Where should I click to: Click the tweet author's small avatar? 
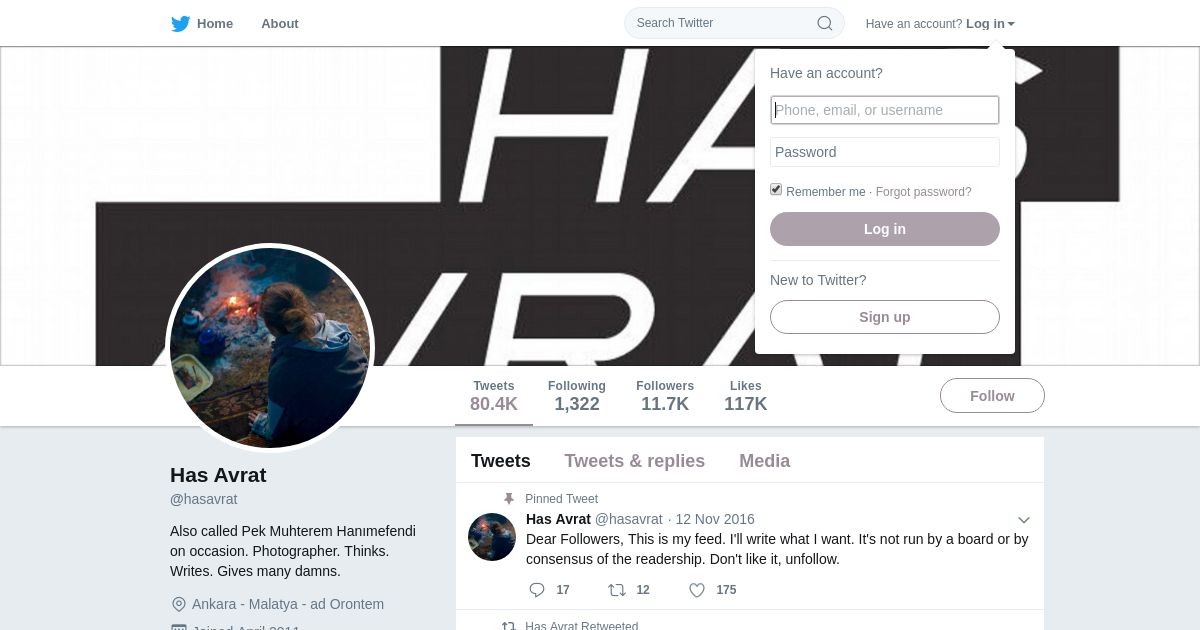[x=492, y=537]
